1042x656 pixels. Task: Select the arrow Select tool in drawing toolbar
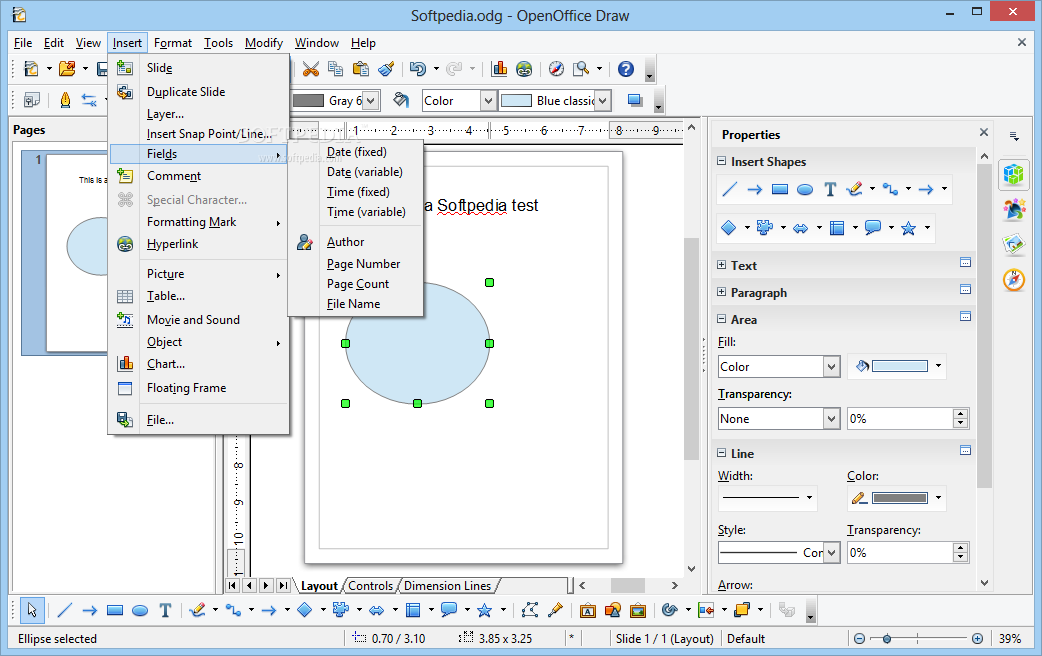[x=32, y=609]
